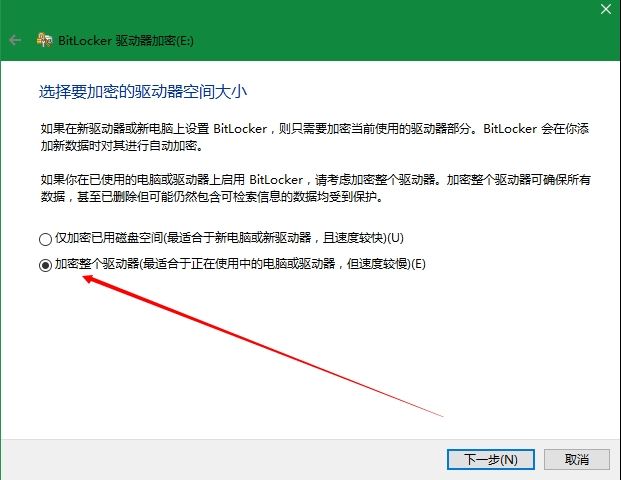
Task: Click the BitLocker key-and-lock icon
Action: [x=44, y=40]
